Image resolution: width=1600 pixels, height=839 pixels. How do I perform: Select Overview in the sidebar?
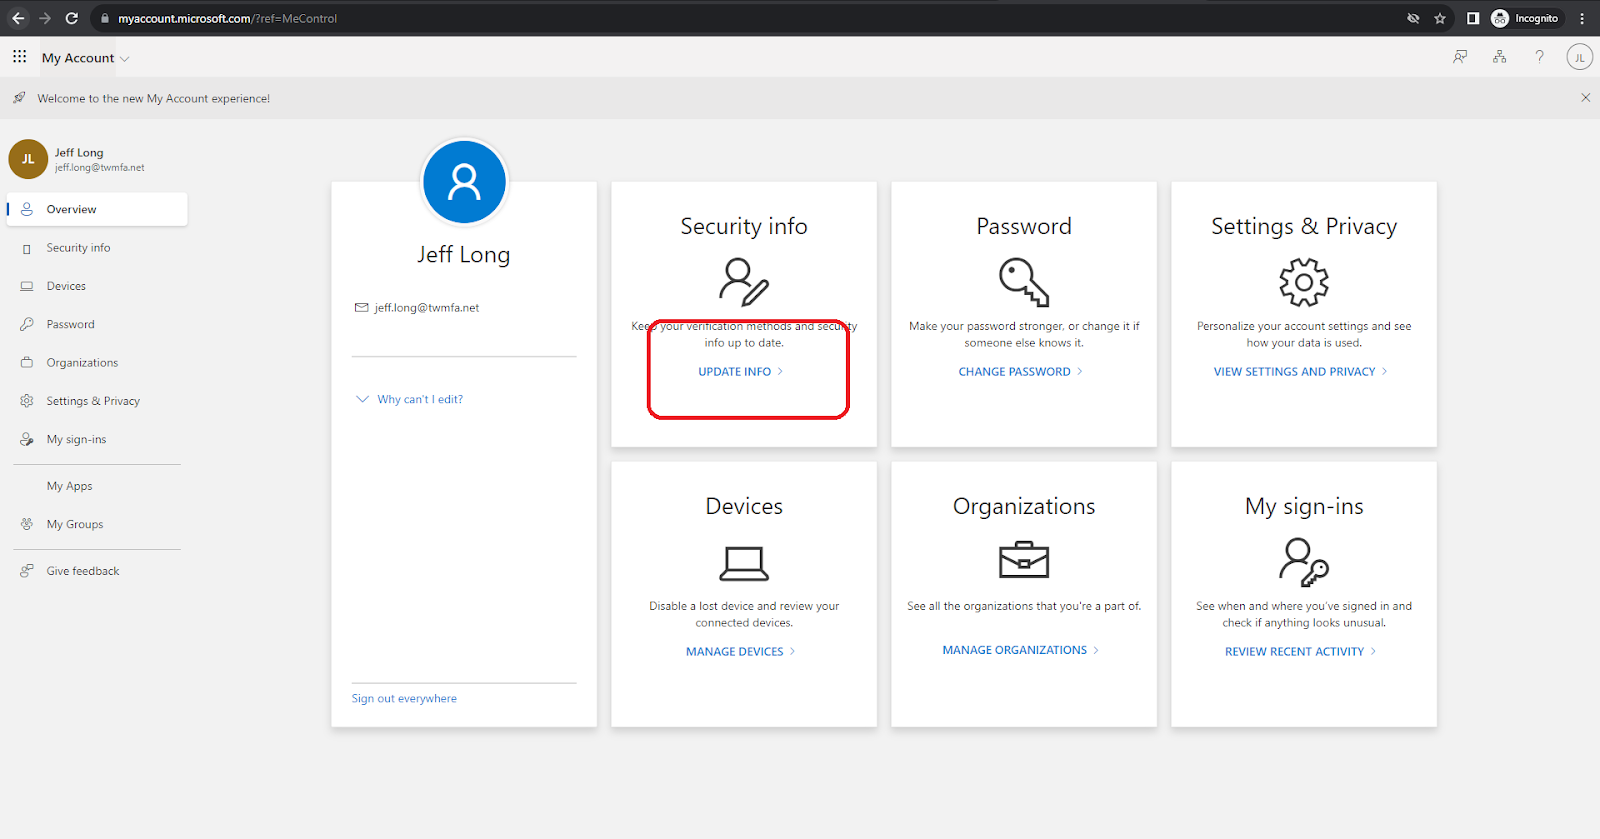pos(97,209)
